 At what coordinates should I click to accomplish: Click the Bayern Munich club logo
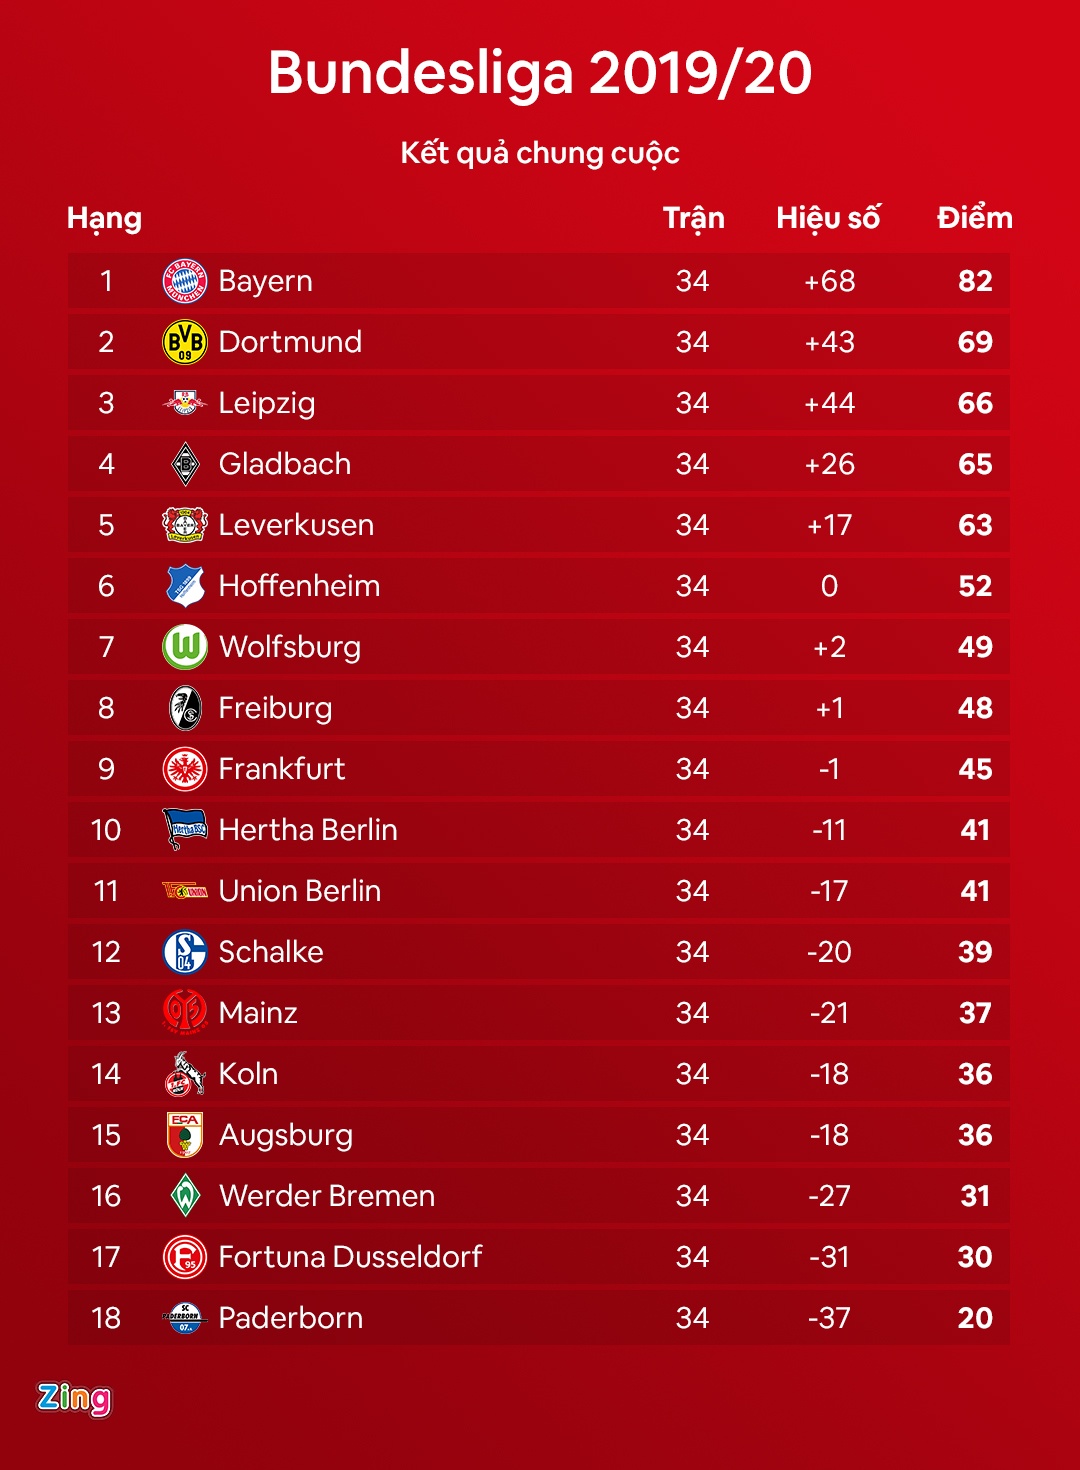(x=185, y=281)
